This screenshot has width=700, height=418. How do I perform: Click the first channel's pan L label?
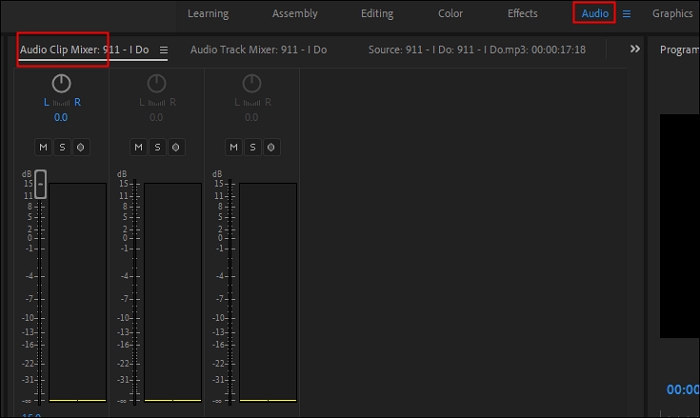[x=46, y=102]
